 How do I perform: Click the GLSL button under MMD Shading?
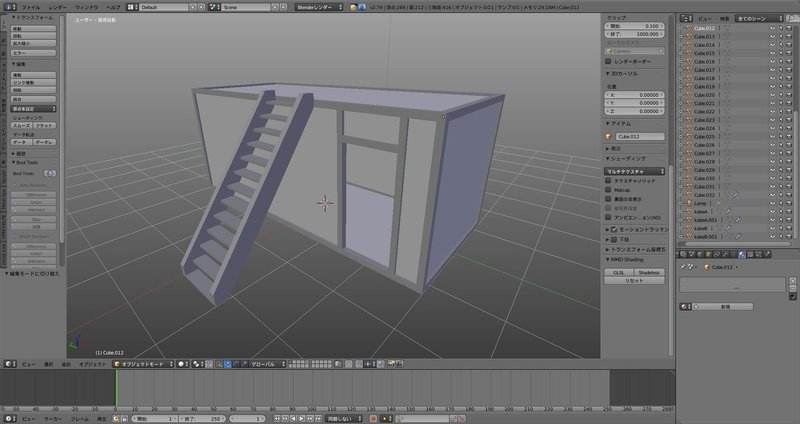(619, 272)
